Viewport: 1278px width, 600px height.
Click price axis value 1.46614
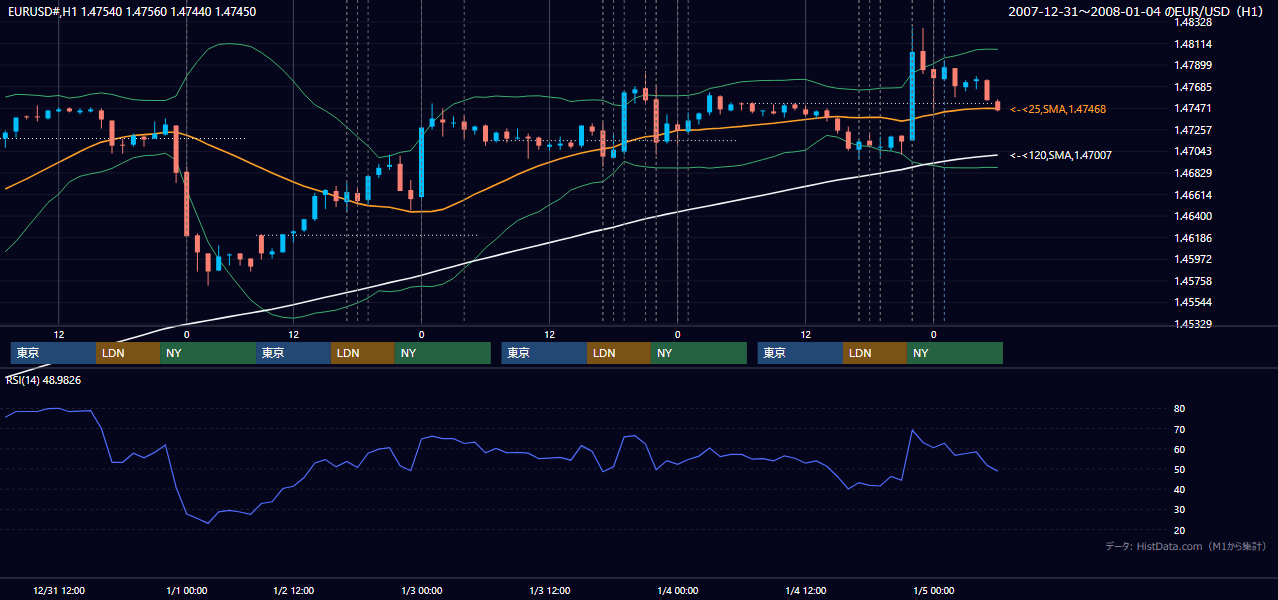(x=1193, y=195)
